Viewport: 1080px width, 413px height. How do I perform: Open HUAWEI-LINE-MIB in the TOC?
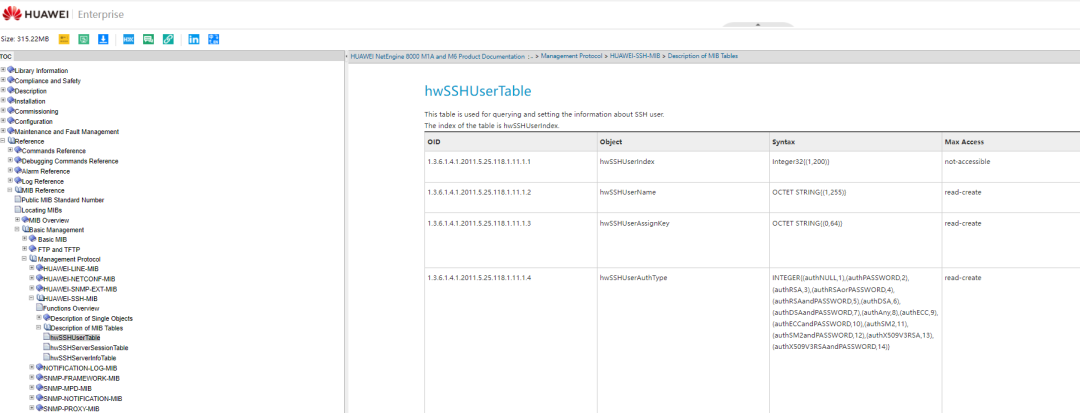[70, 268]
